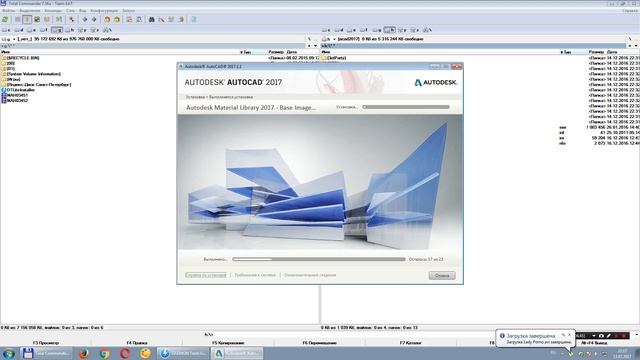Screen dimensions: 640x360
Task: Select drive h in the left drive bar
Action: [69, 30]
